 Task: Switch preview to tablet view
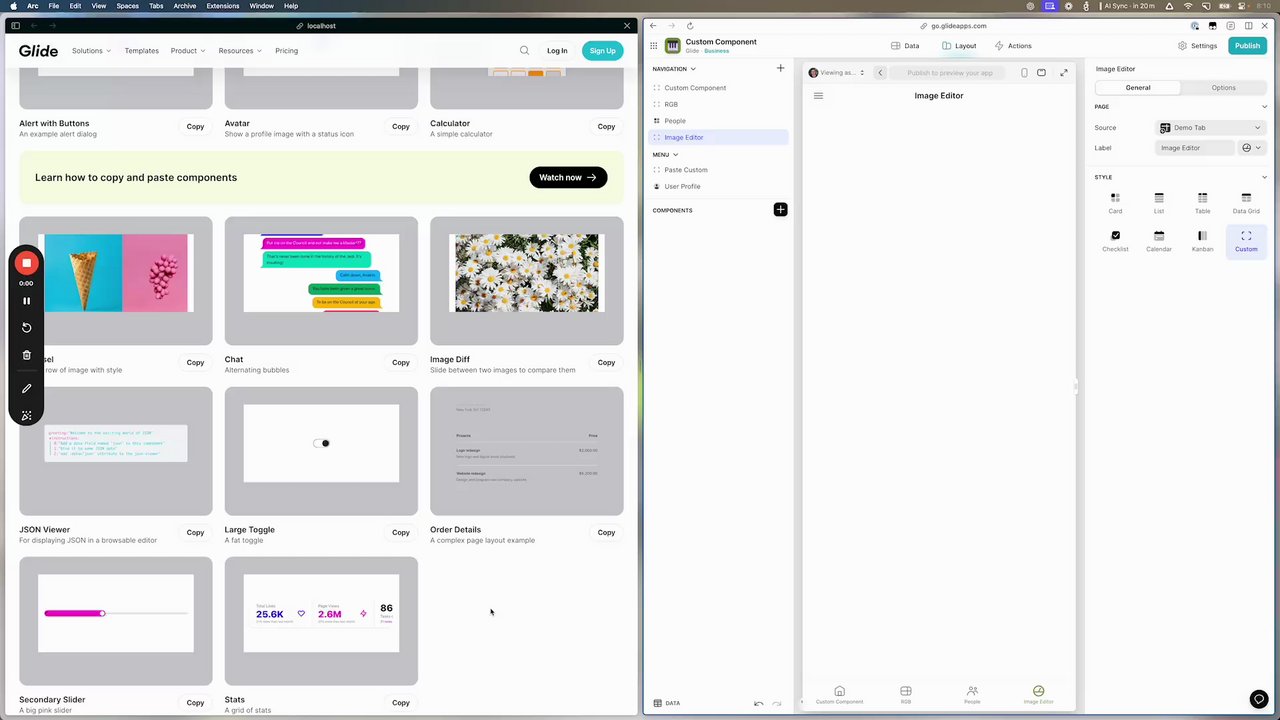point(1041,73)
